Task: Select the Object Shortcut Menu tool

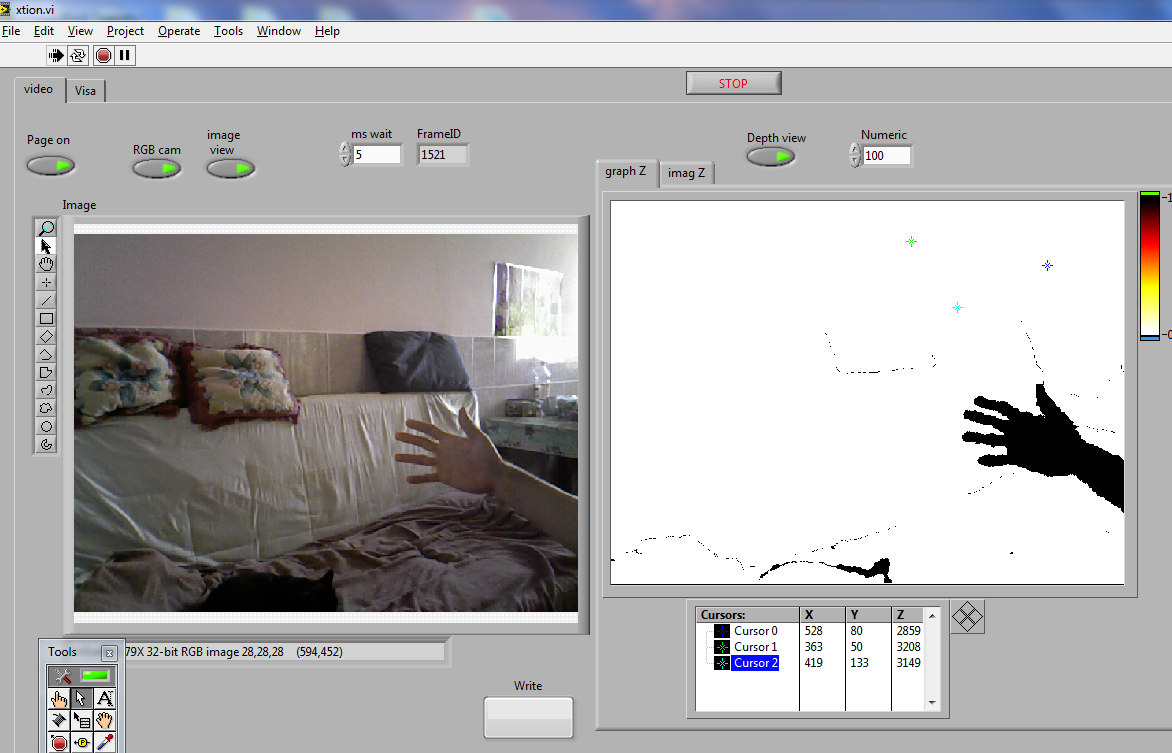Action: 81,721
